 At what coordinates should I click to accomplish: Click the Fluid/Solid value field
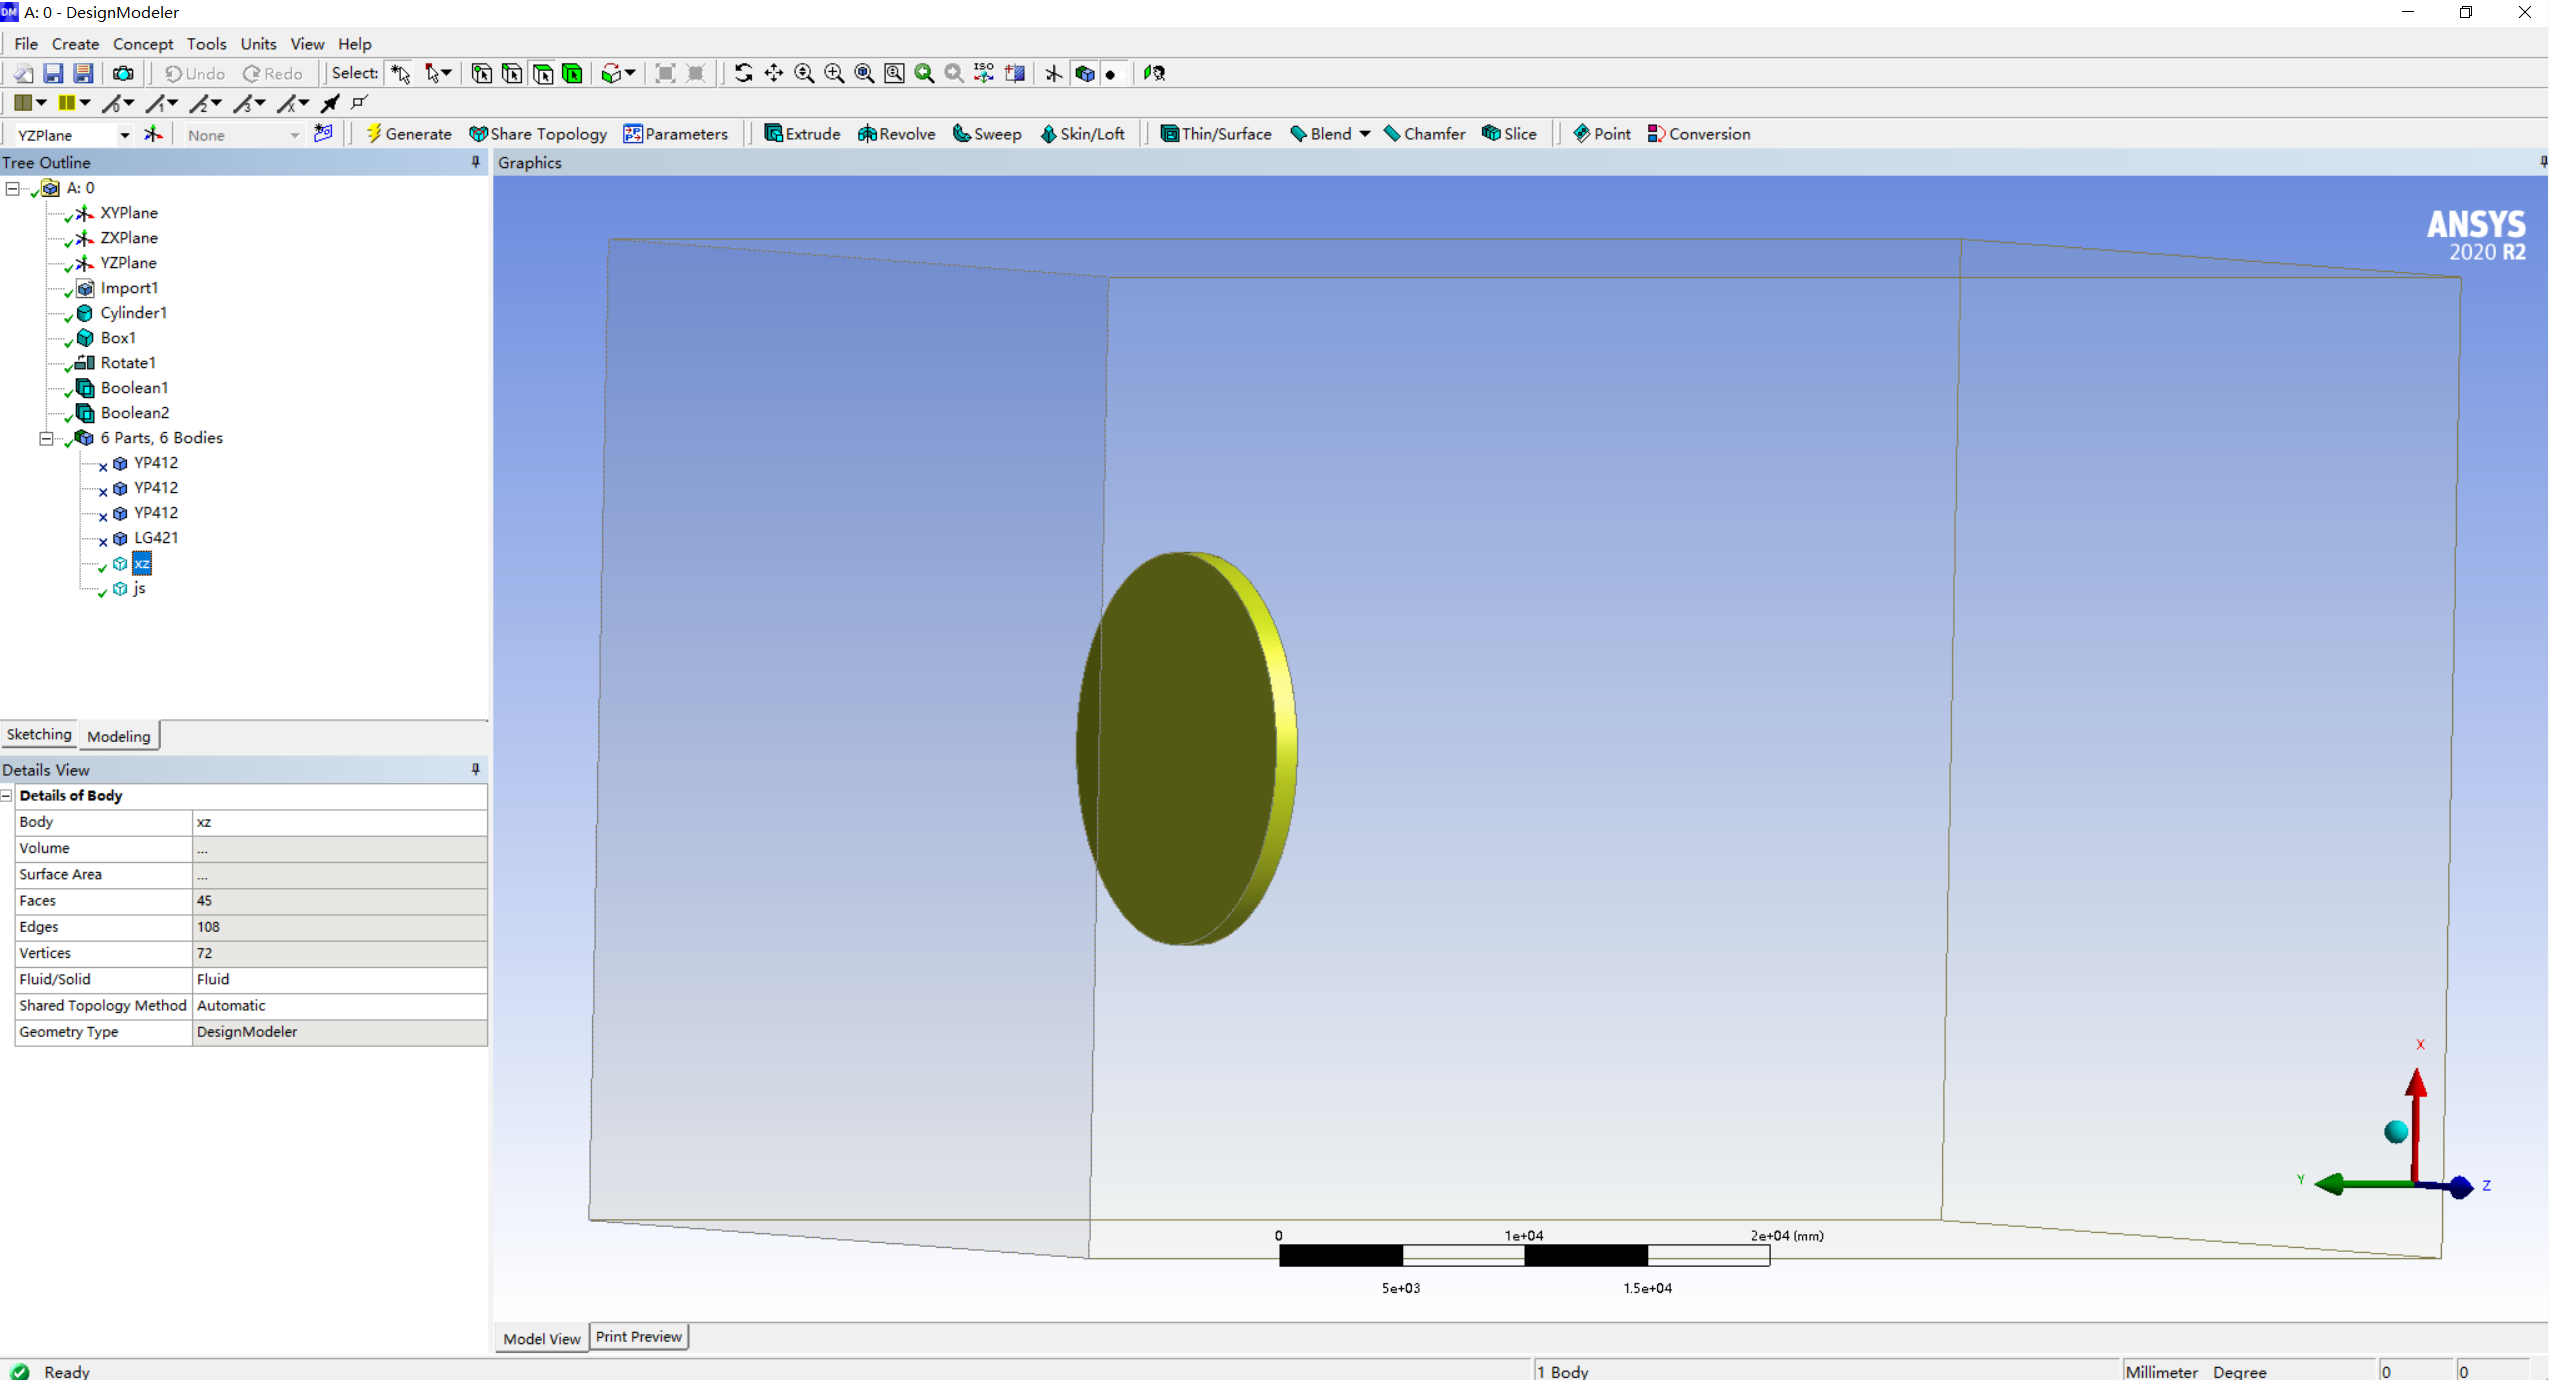pos(339,979)
